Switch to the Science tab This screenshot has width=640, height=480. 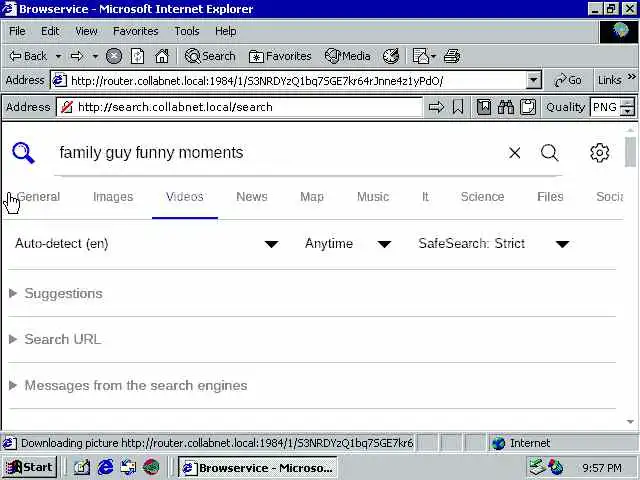[482, 197]
